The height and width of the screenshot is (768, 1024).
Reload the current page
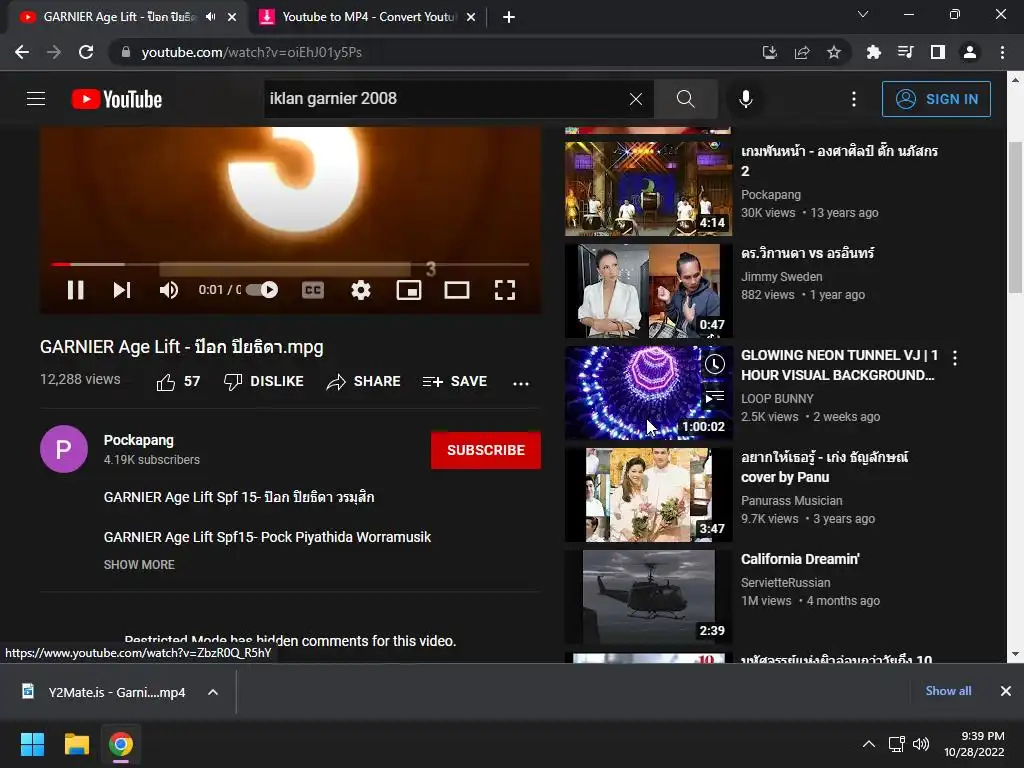86,52
